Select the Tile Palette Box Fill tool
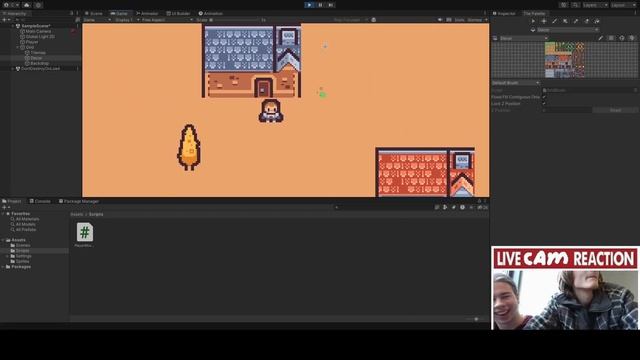 coord(565,21)
